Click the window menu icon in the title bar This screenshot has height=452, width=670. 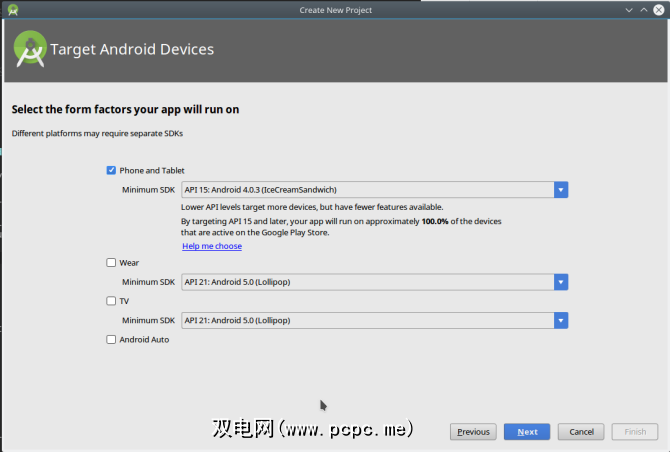point(11,10)
